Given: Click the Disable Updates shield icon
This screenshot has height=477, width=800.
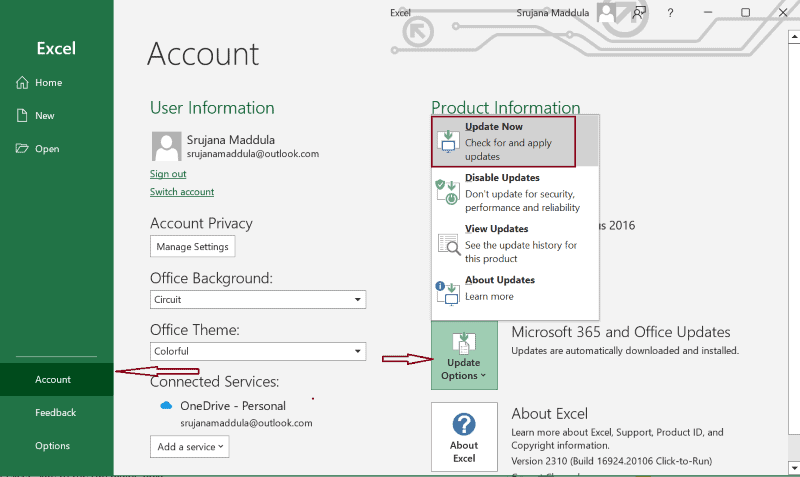Looking at the screenshot, I should (x=447, y=192).
